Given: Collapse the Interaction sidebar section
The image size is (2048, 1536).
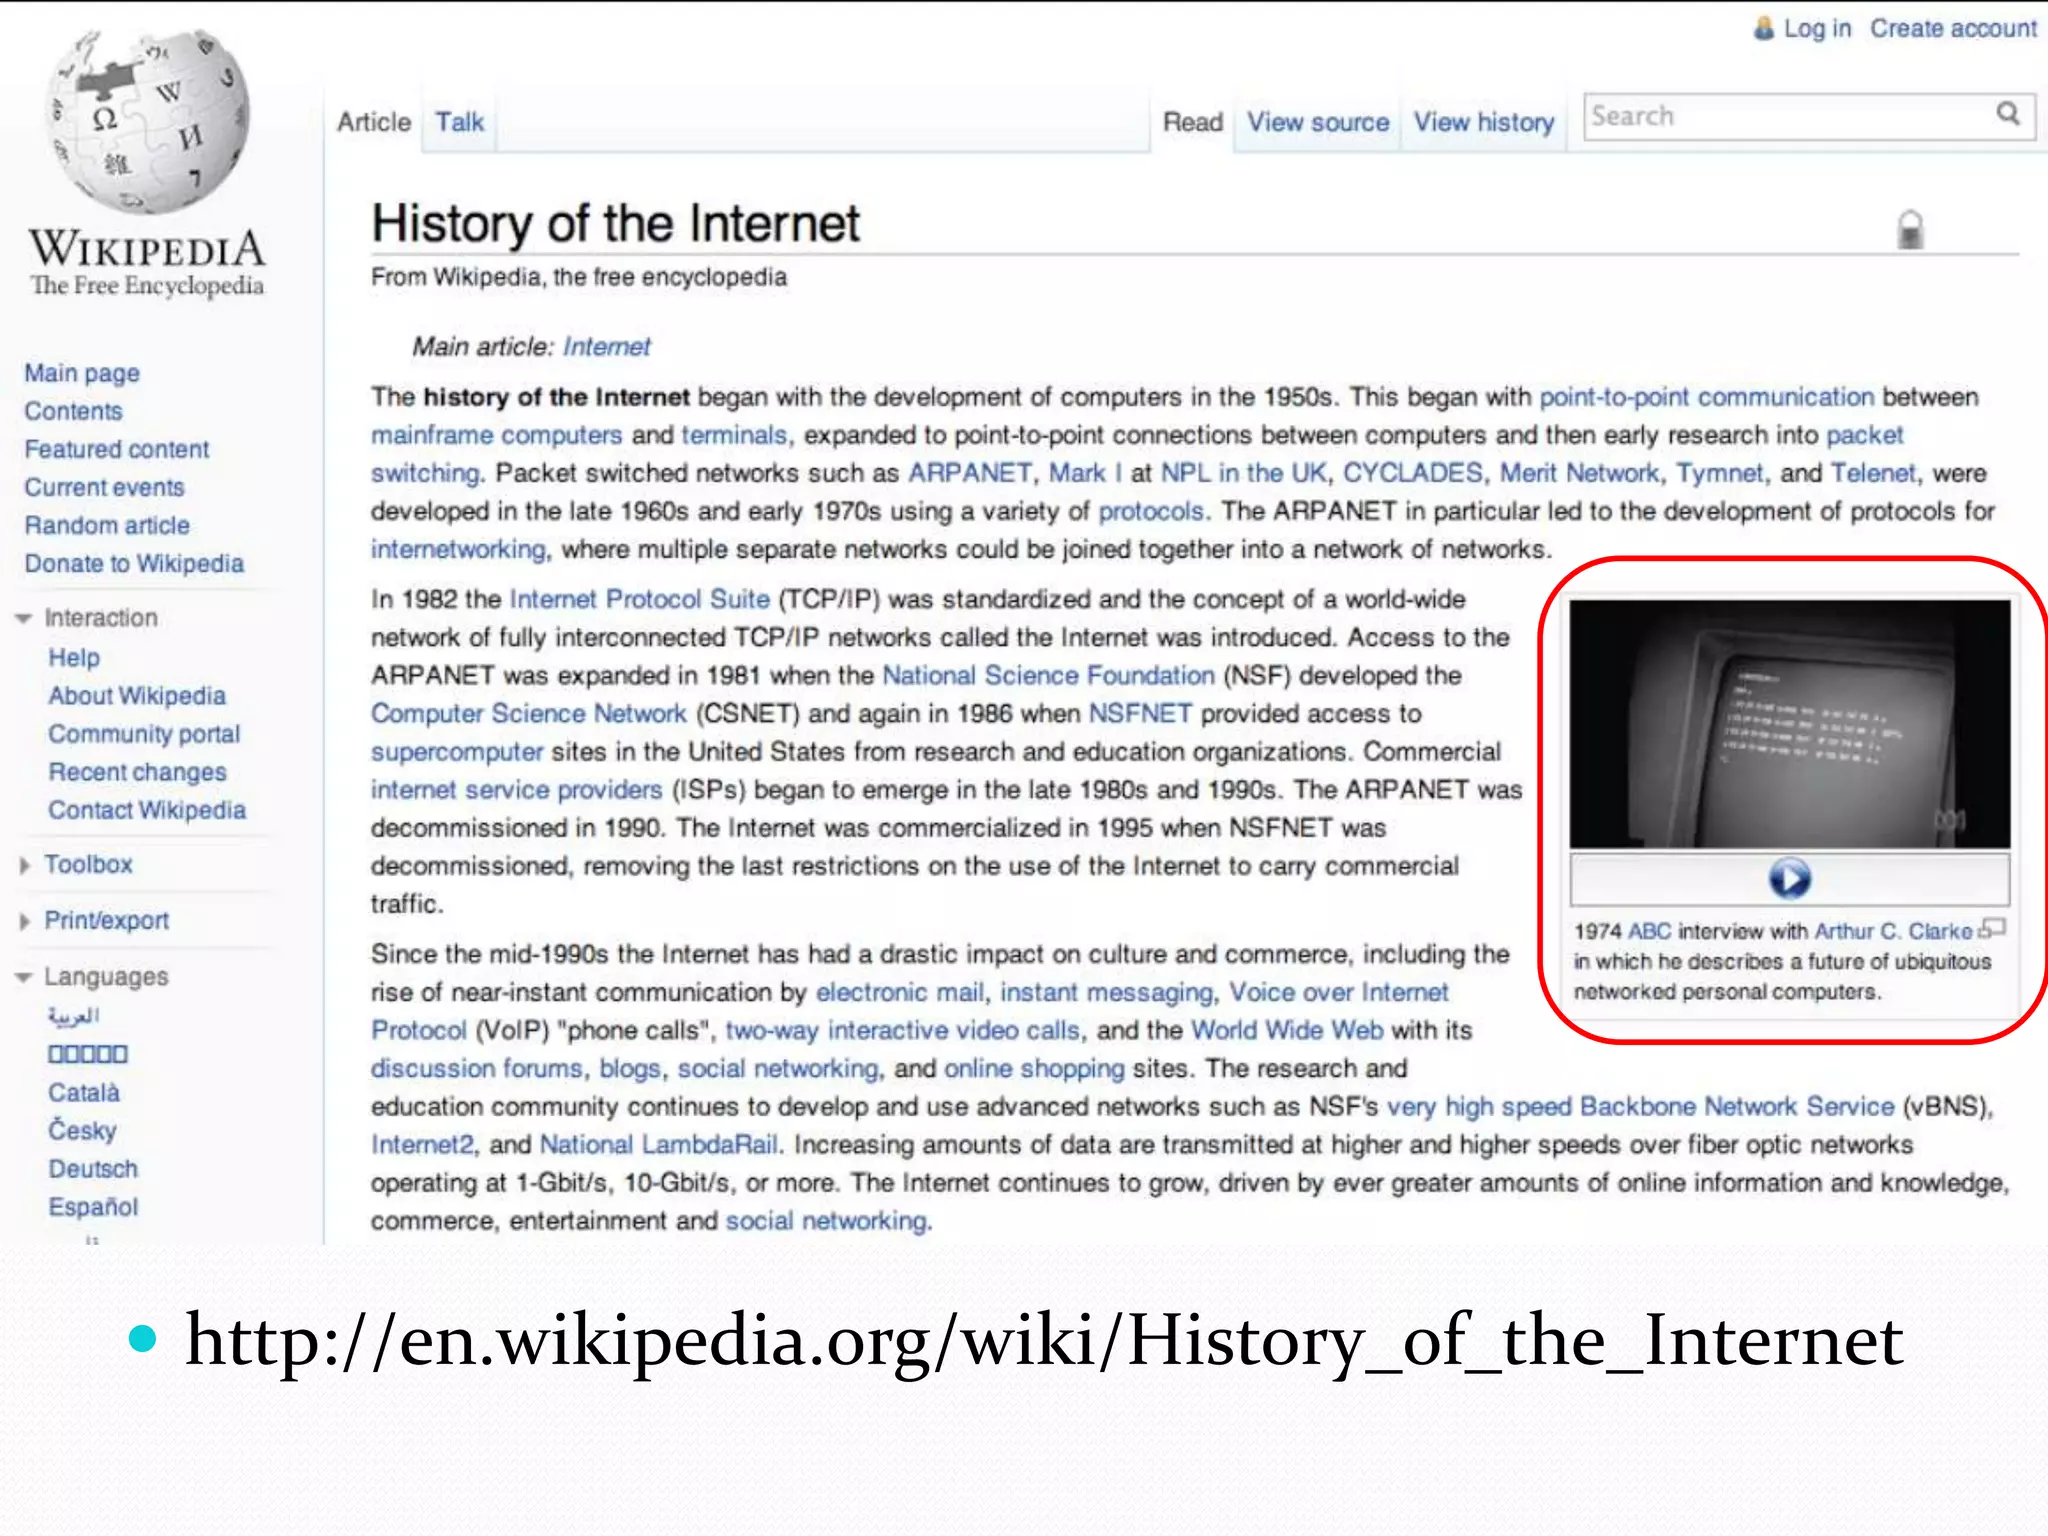Looking at the screenshot, I should click(x=23, y=618).
